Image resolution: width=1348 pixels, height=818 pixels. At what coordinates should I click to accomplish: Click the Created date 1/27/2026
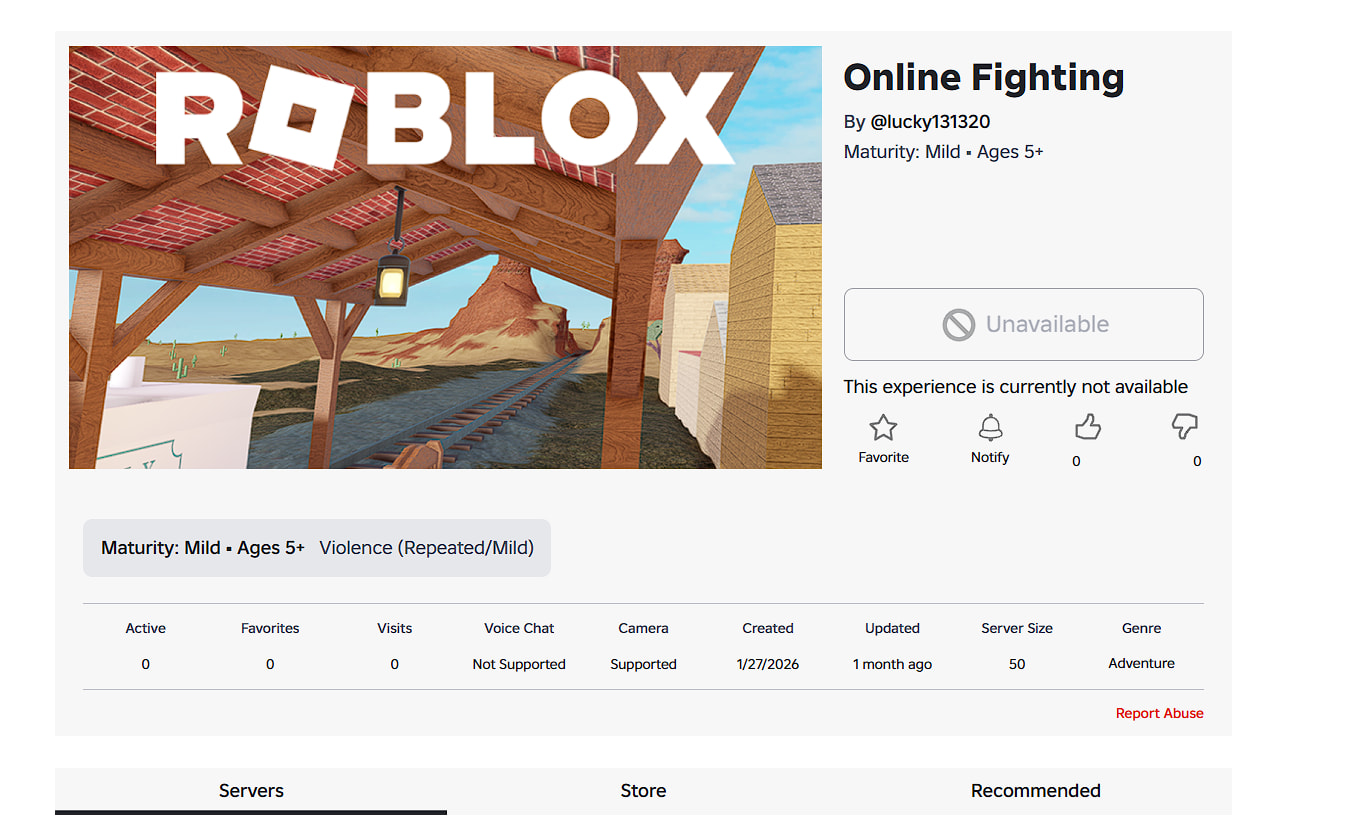click(x=767, y=664)
